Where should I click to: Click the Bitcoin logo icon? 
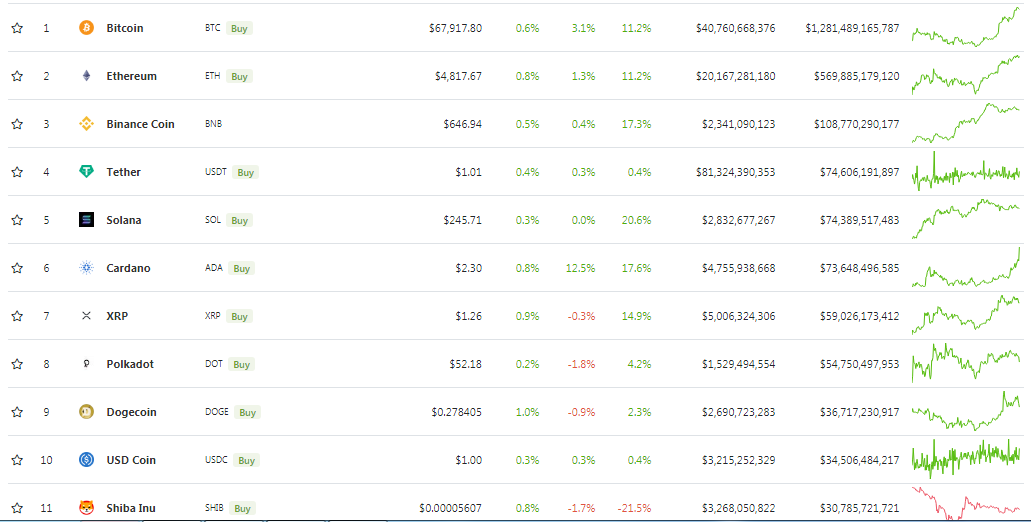86,28
